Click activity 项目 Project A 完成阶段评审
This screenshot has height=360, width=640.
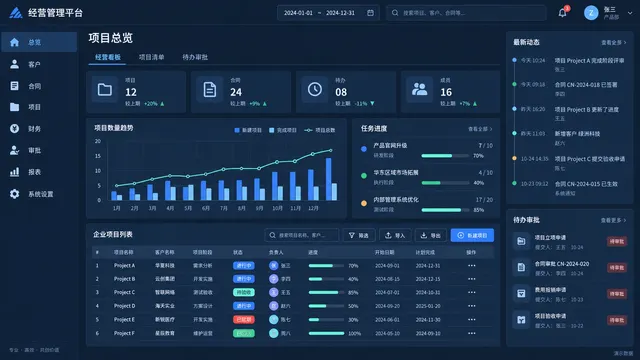point(589,60)
